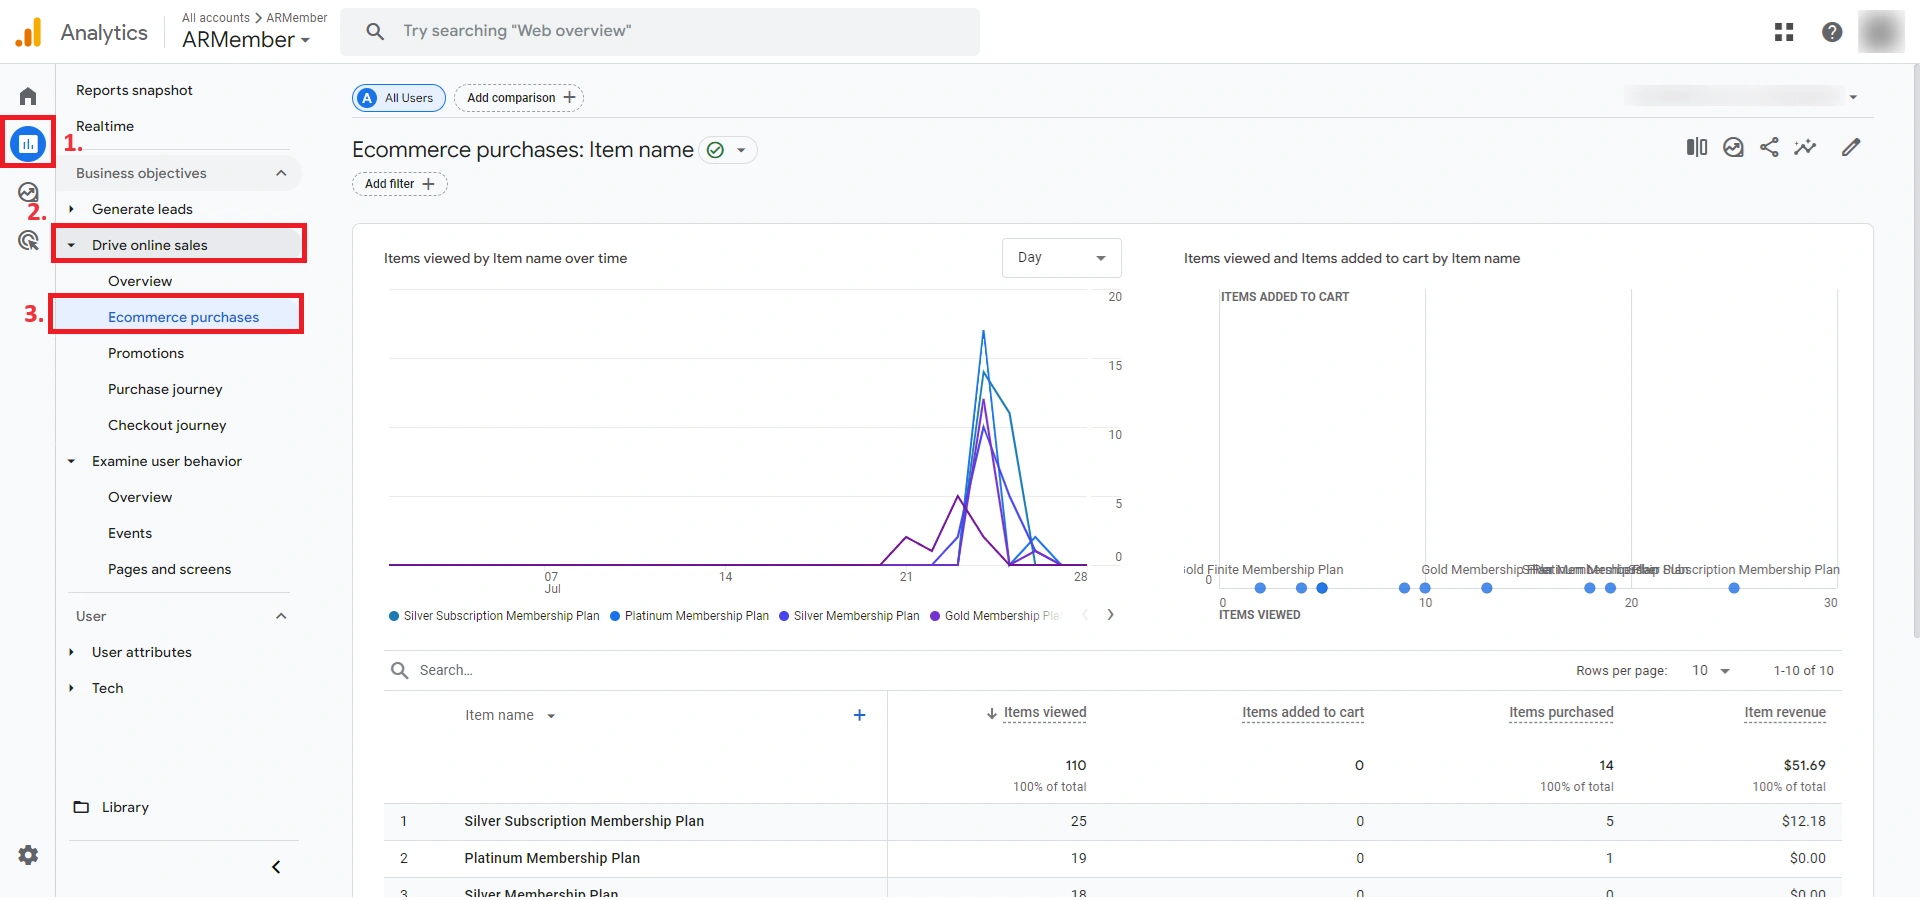Collapse the Drive online sales group
The width and height of the screenshot is (1920, 900).
(x=71, y=245)
